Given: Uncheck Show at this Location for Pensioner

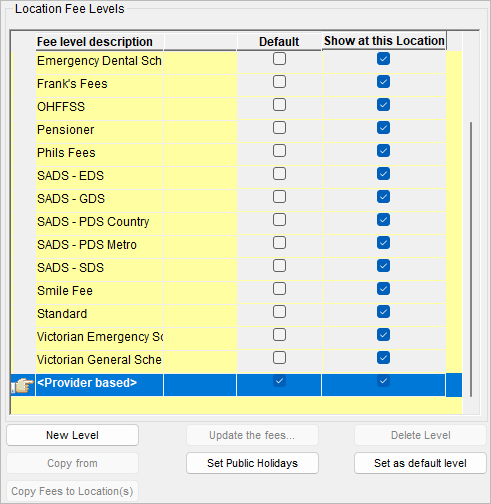Looking at the screenshot, I should click(x=383, y=128).
